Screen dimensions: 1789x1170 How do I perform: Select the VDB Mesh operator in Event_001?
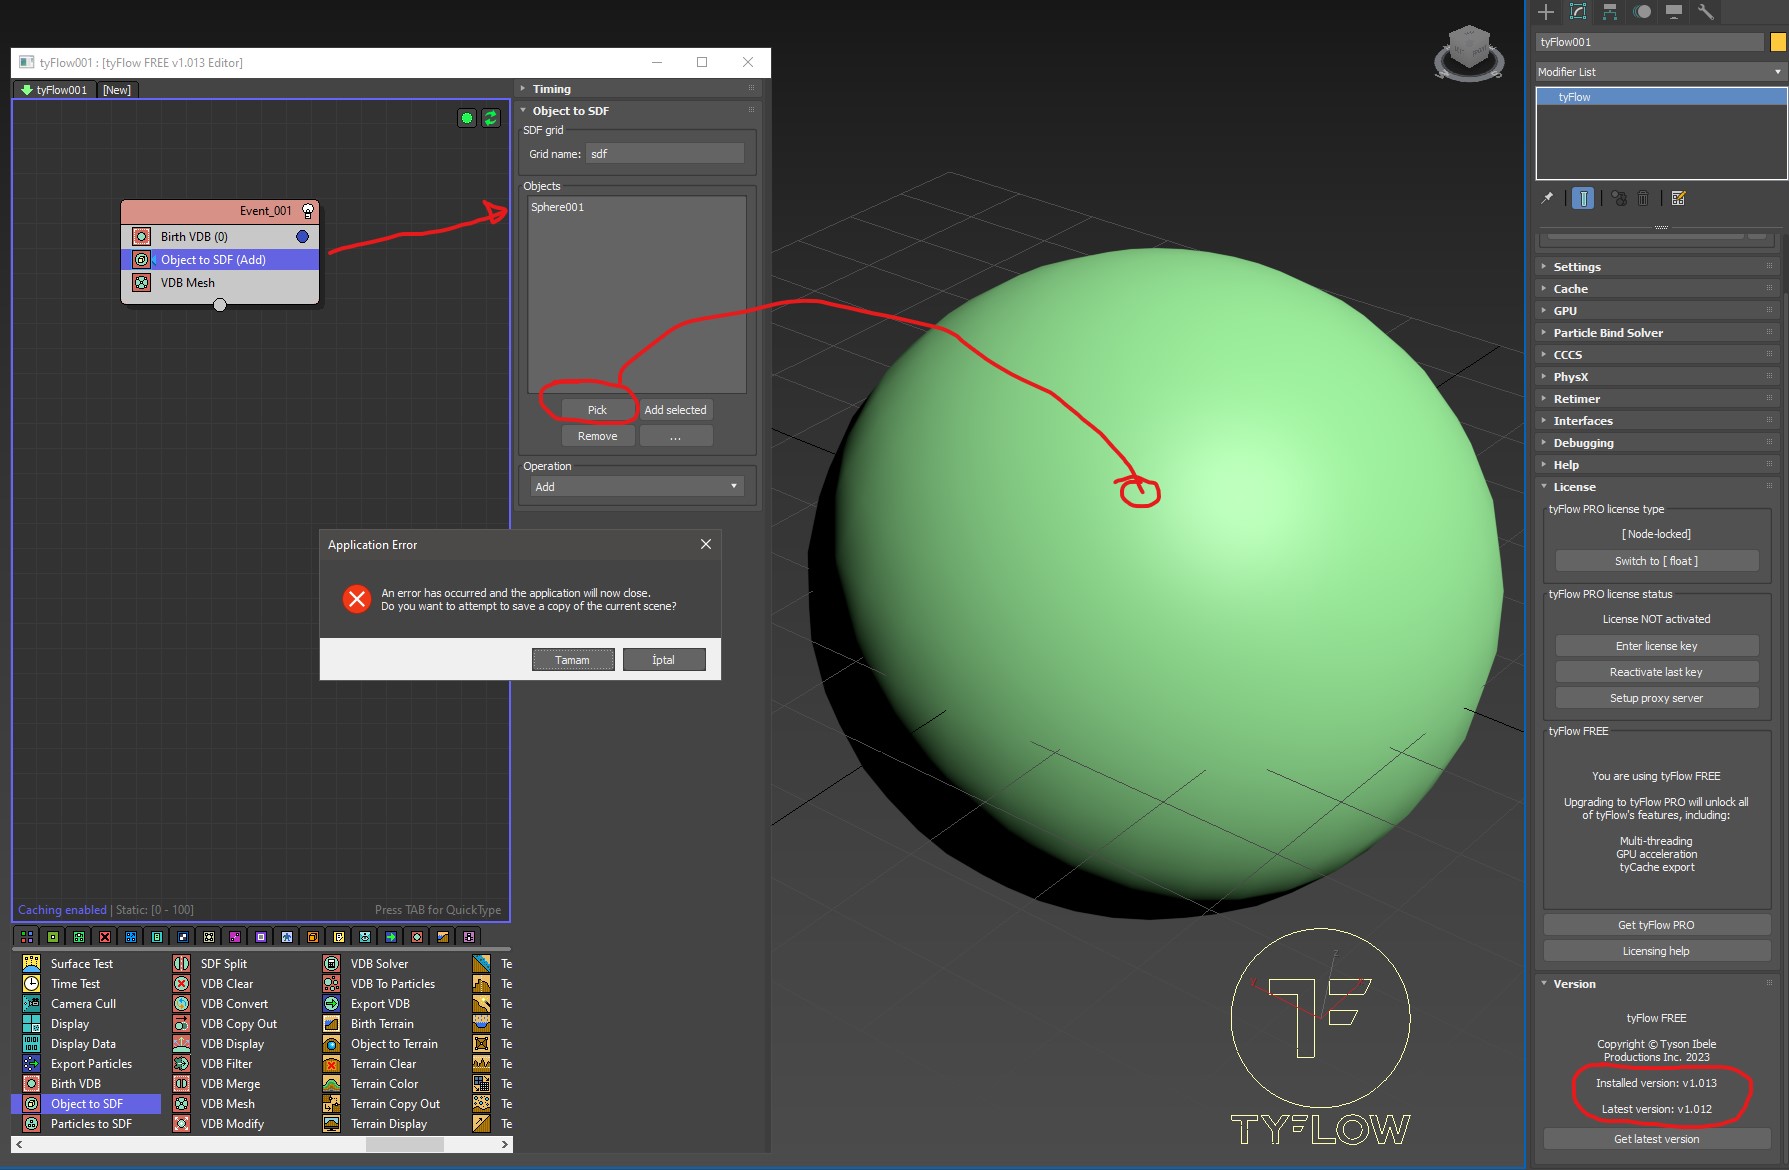click(x=188, y=283)
